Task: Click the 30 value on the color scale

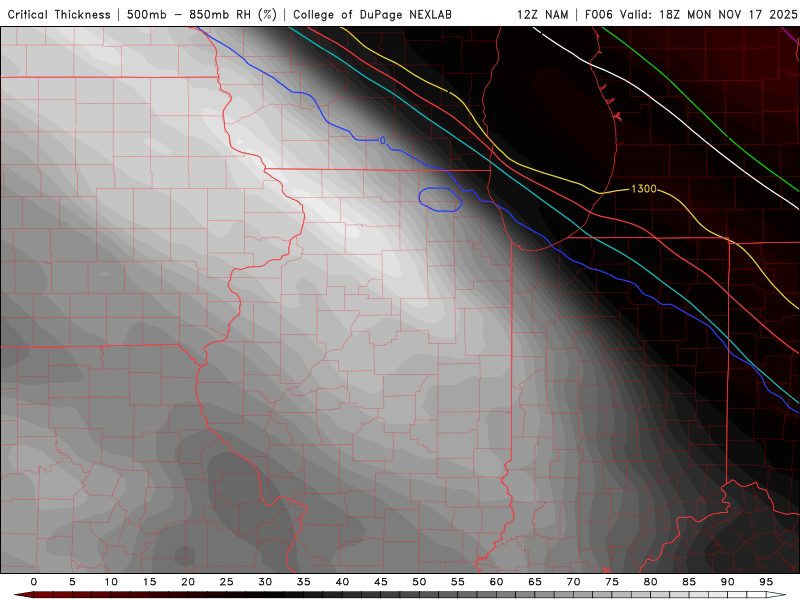Action: [x=265, y=582]
